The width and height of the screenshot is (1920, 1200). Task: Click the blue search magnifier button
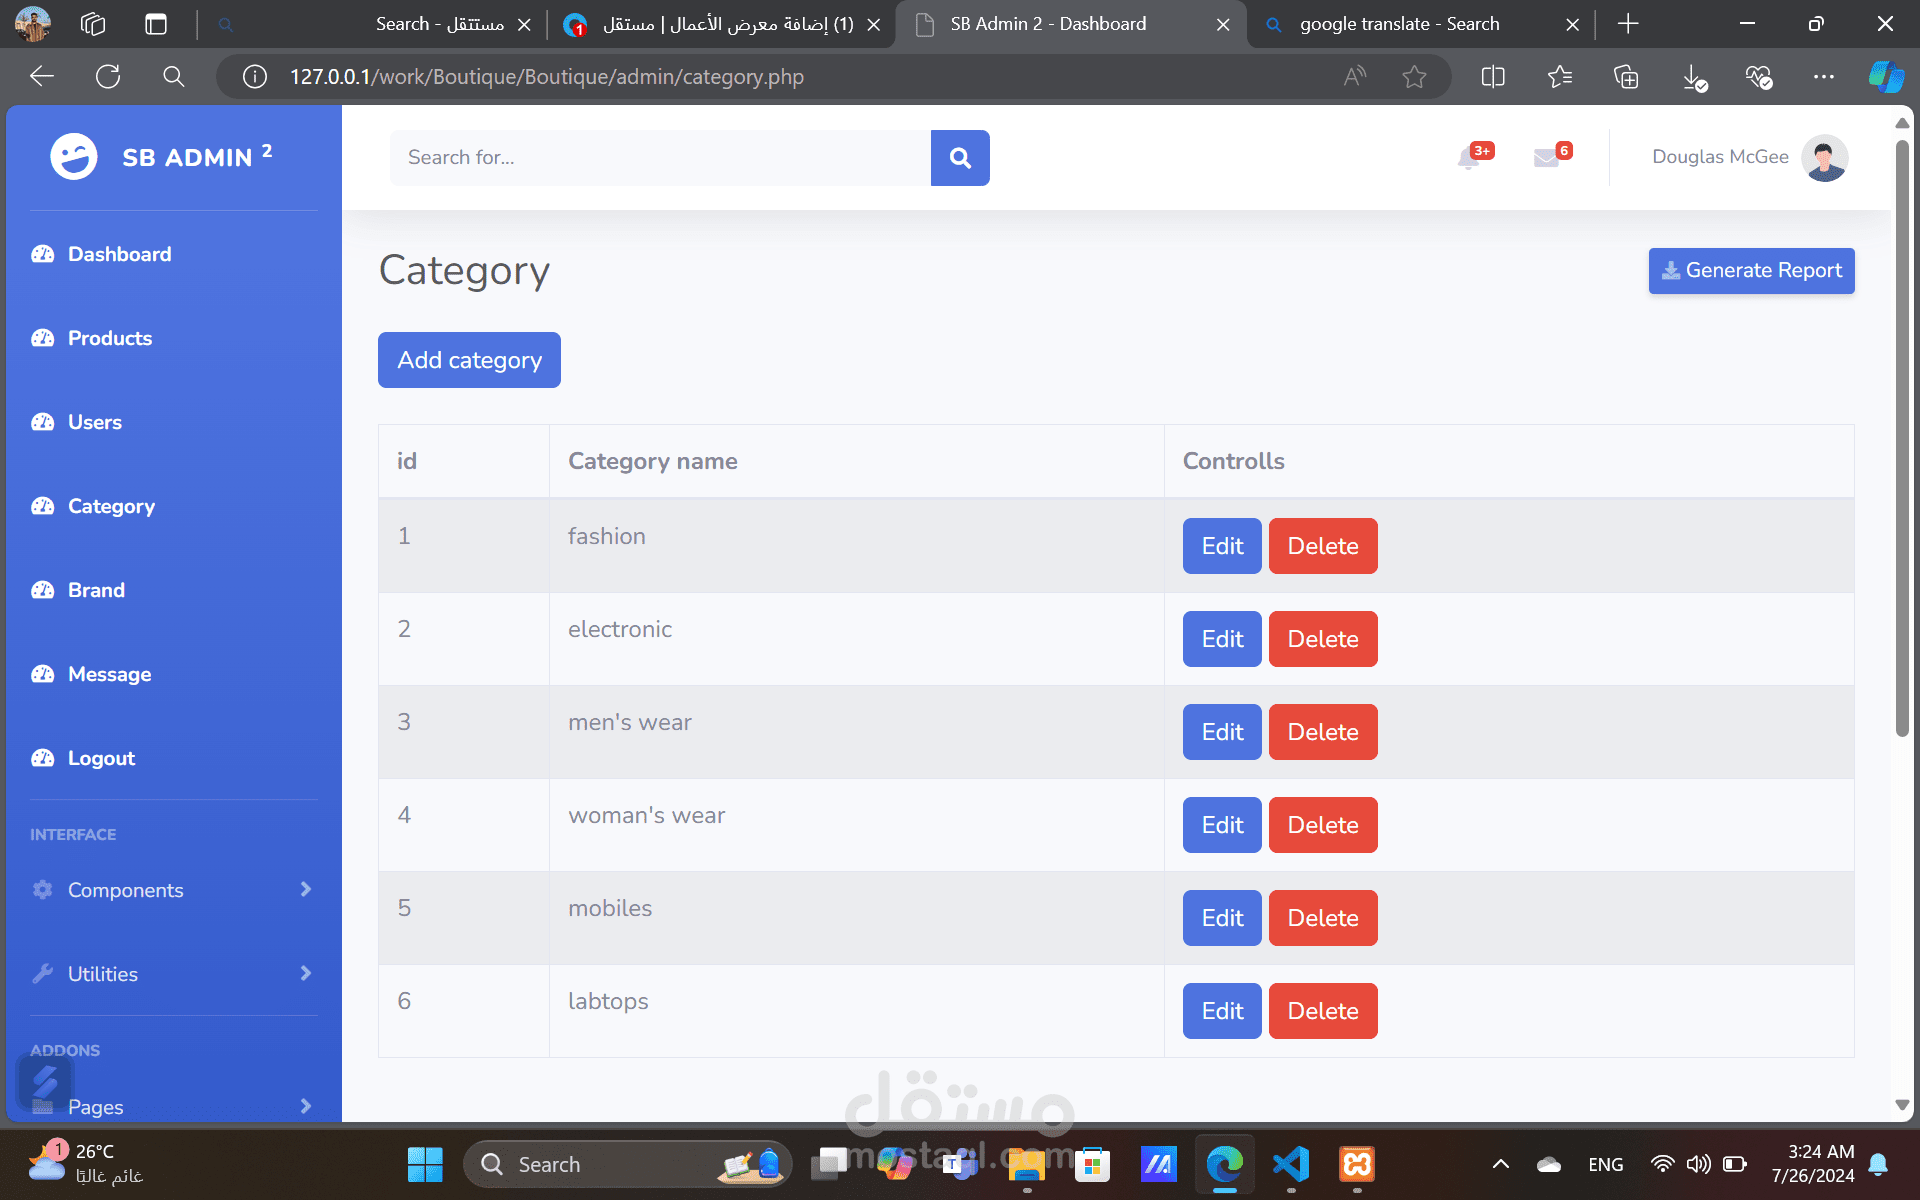(x=960, y=158)
